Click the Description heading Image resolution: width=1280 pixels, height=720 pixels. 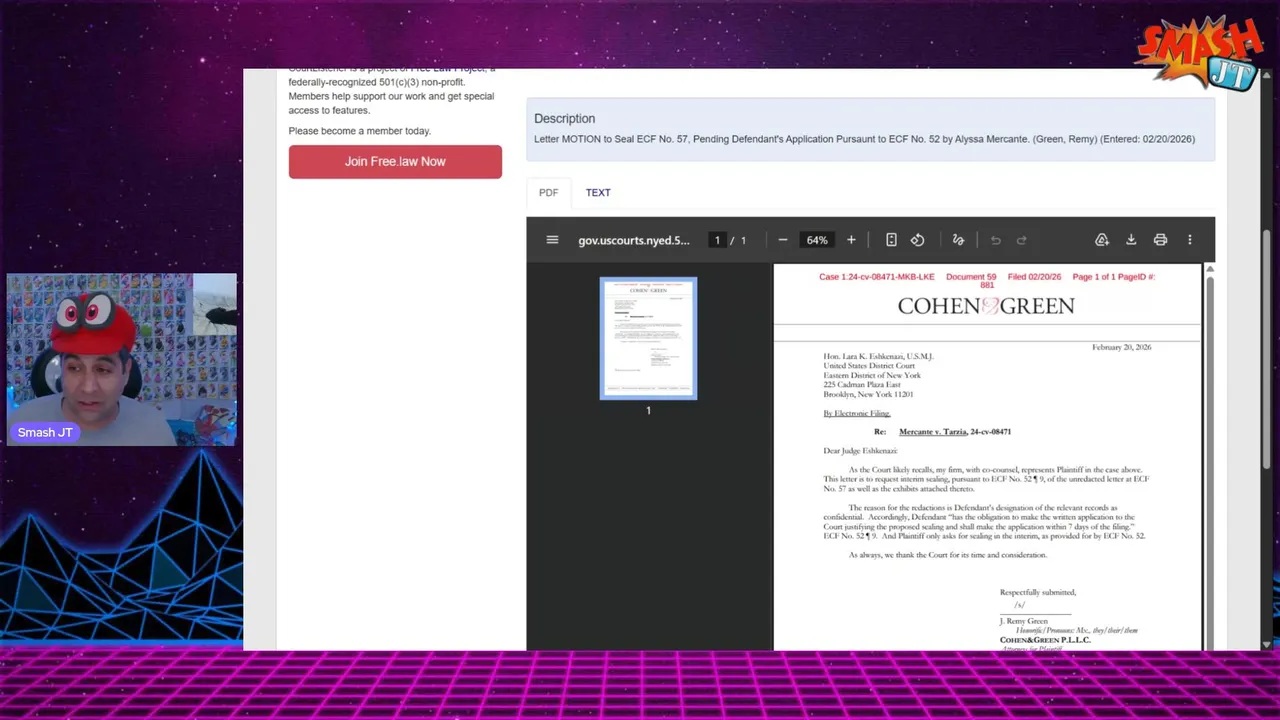click(564, 118)
